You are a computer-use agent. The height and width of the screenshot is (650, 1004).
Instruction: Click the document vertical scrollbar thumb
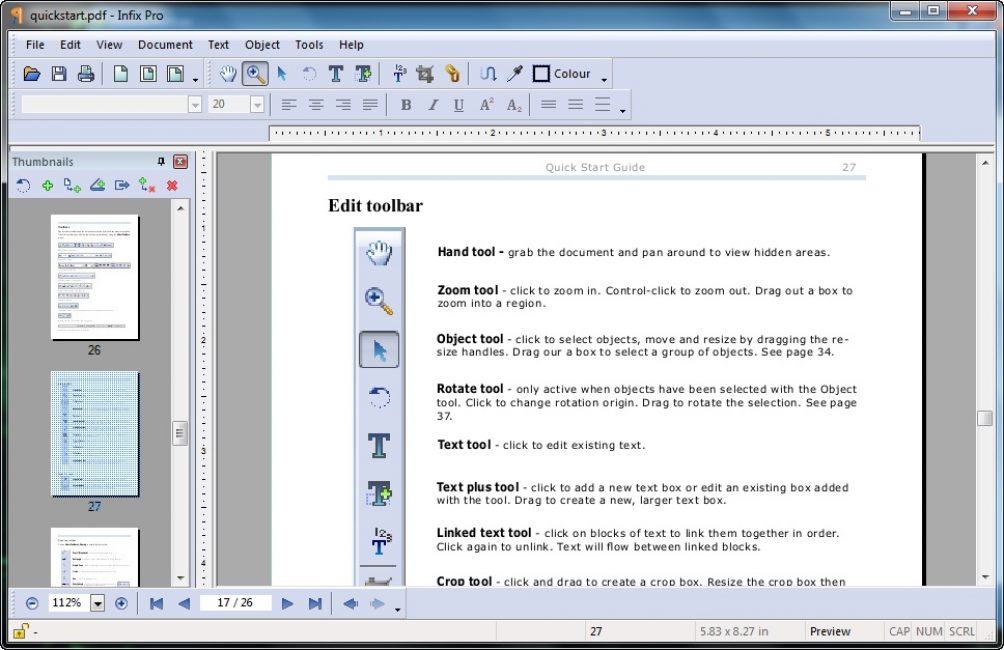point(985,418)
